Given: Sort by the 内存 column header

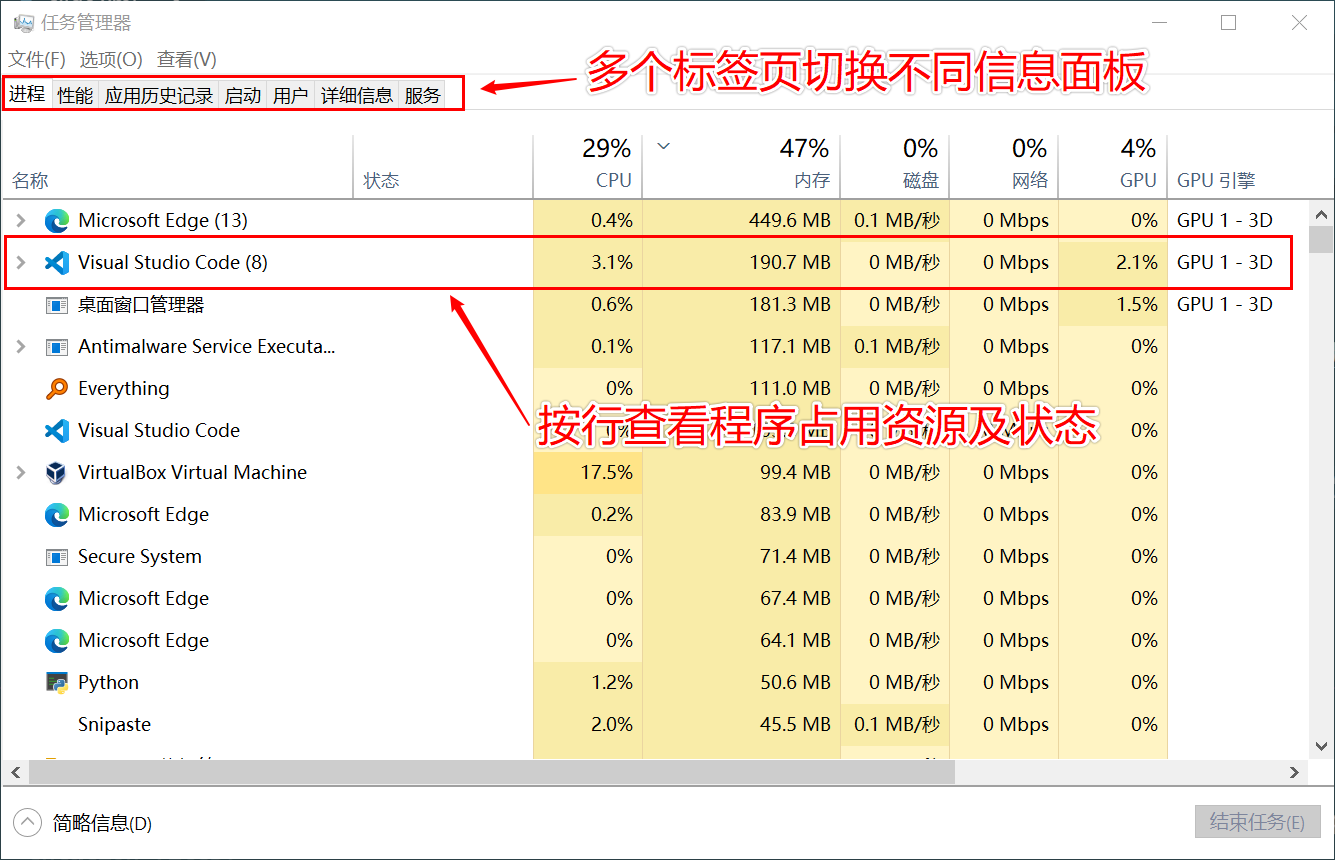Looking at the screenshot, I should click(x=742, y=166).
